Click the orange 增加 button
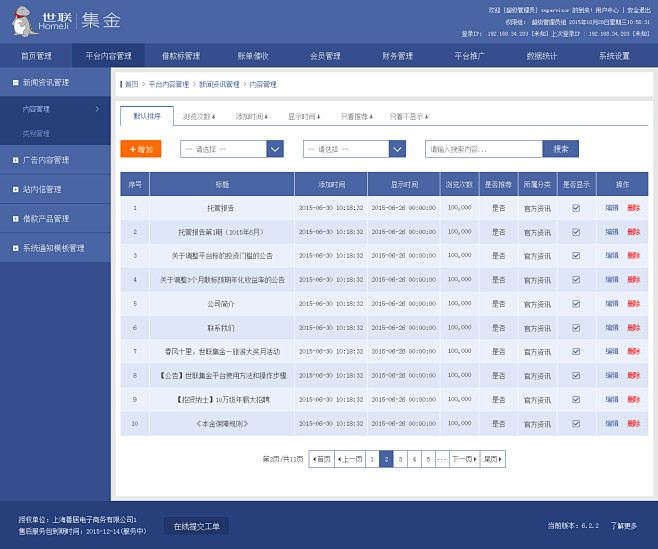The image size is (658, 549). (141, 149)
